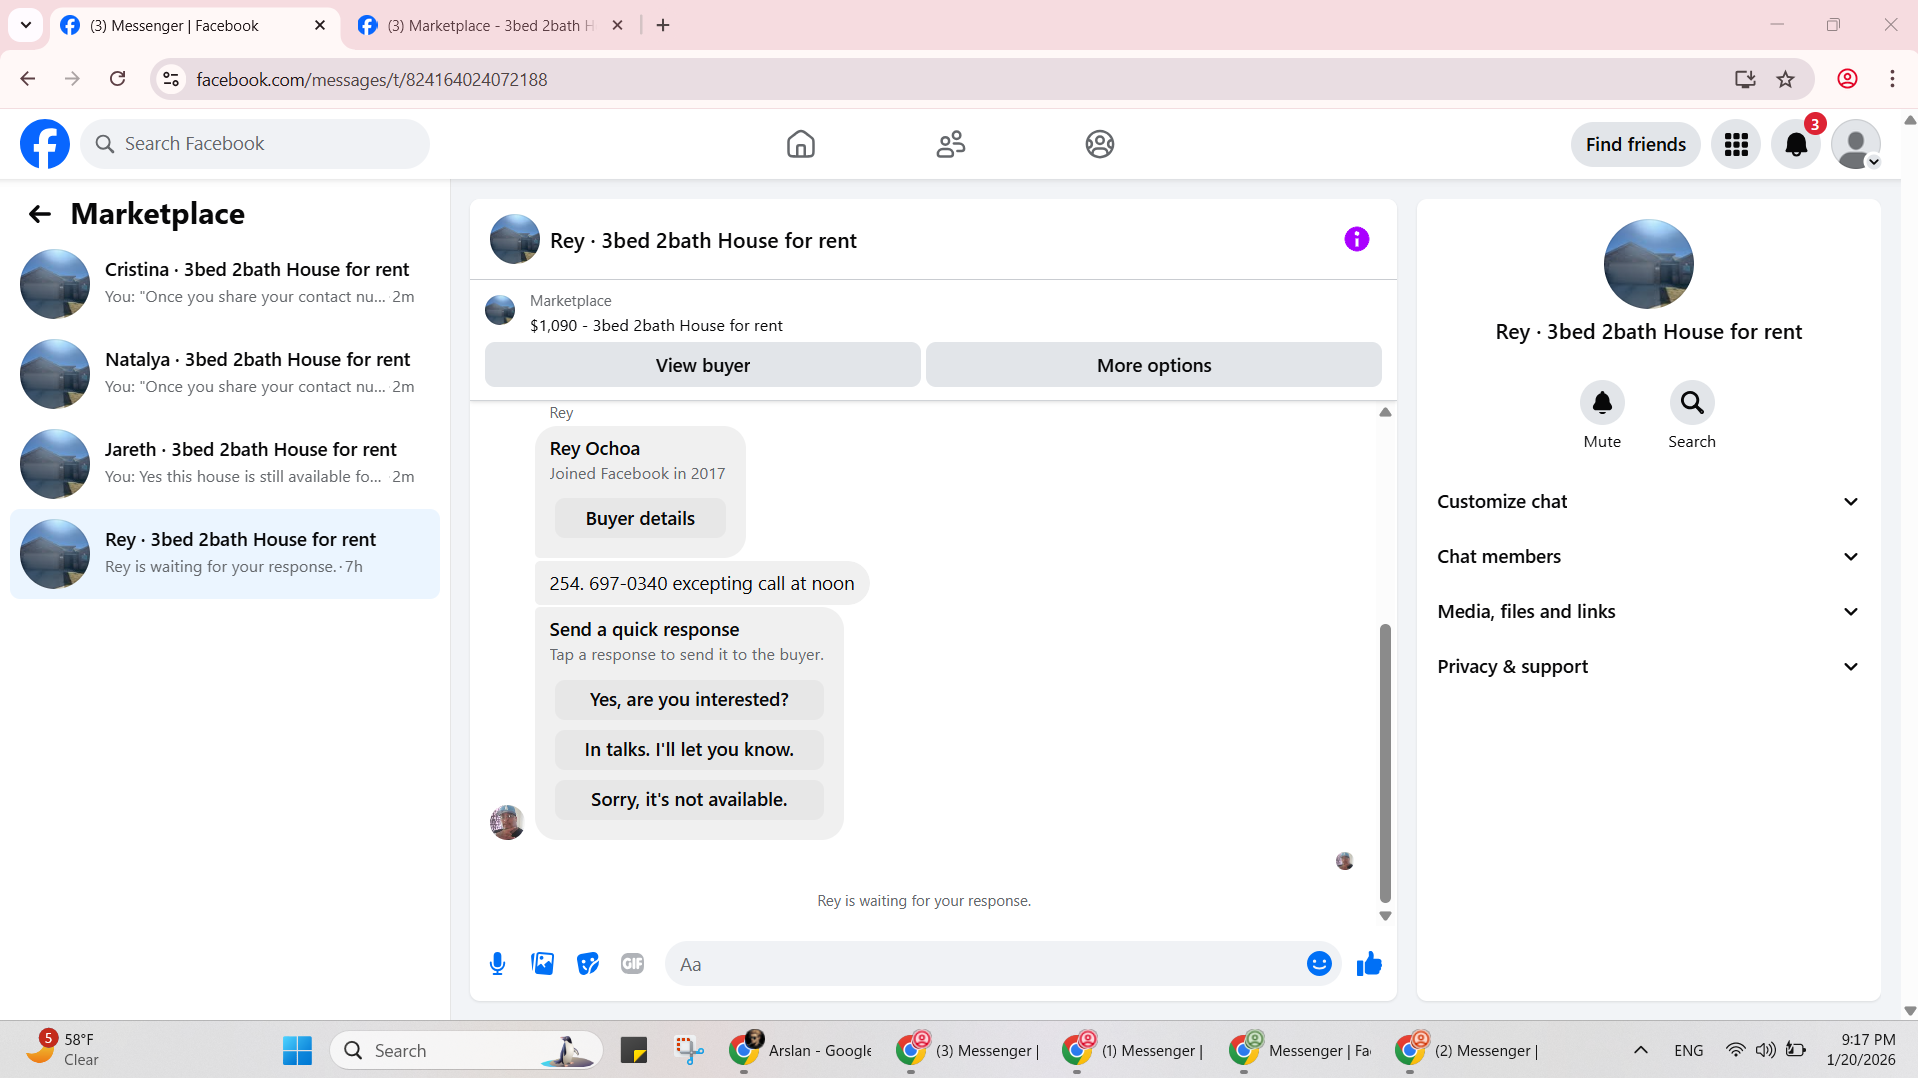This screenshot has width=1918, height=1078.
Task: Focus the Search Facebook field
Action: [x=255, y=144]
